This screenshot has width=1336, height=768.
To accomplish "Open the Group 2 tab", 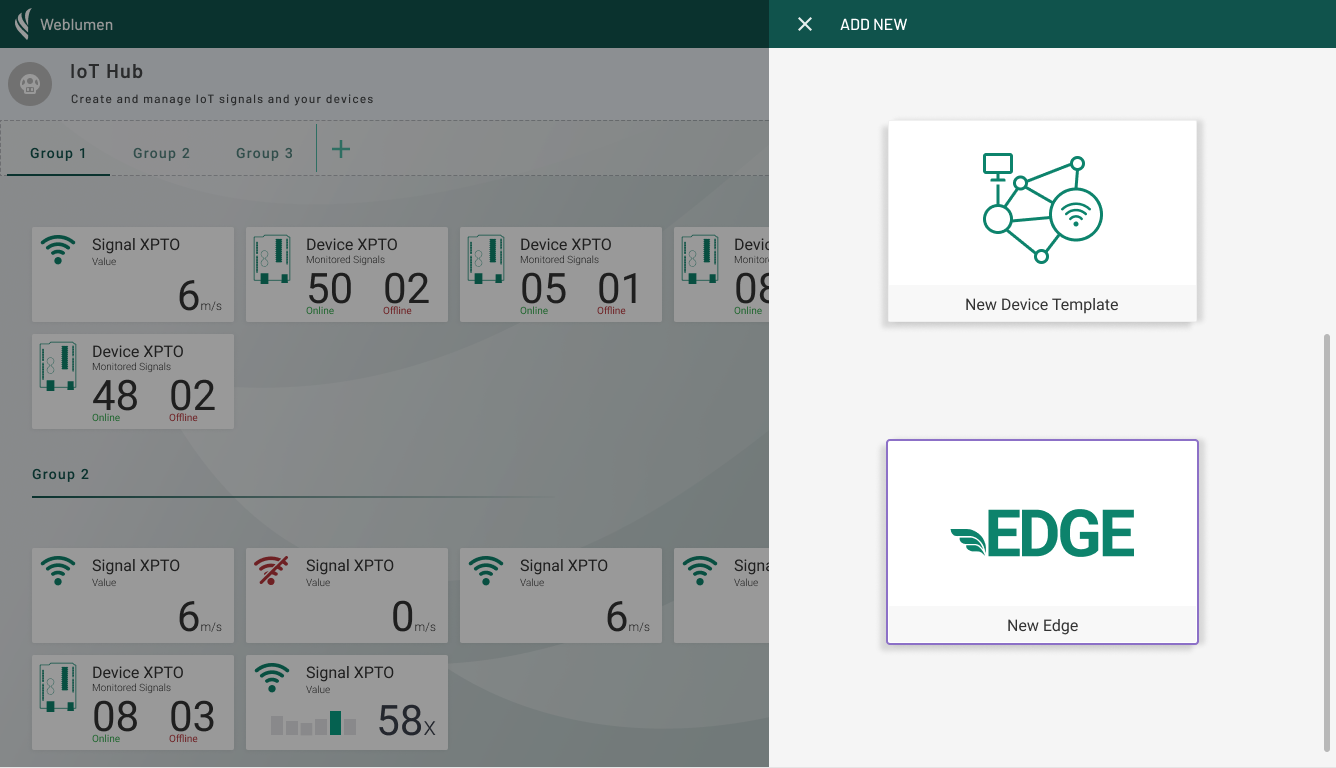I will [x=161, y=153].
